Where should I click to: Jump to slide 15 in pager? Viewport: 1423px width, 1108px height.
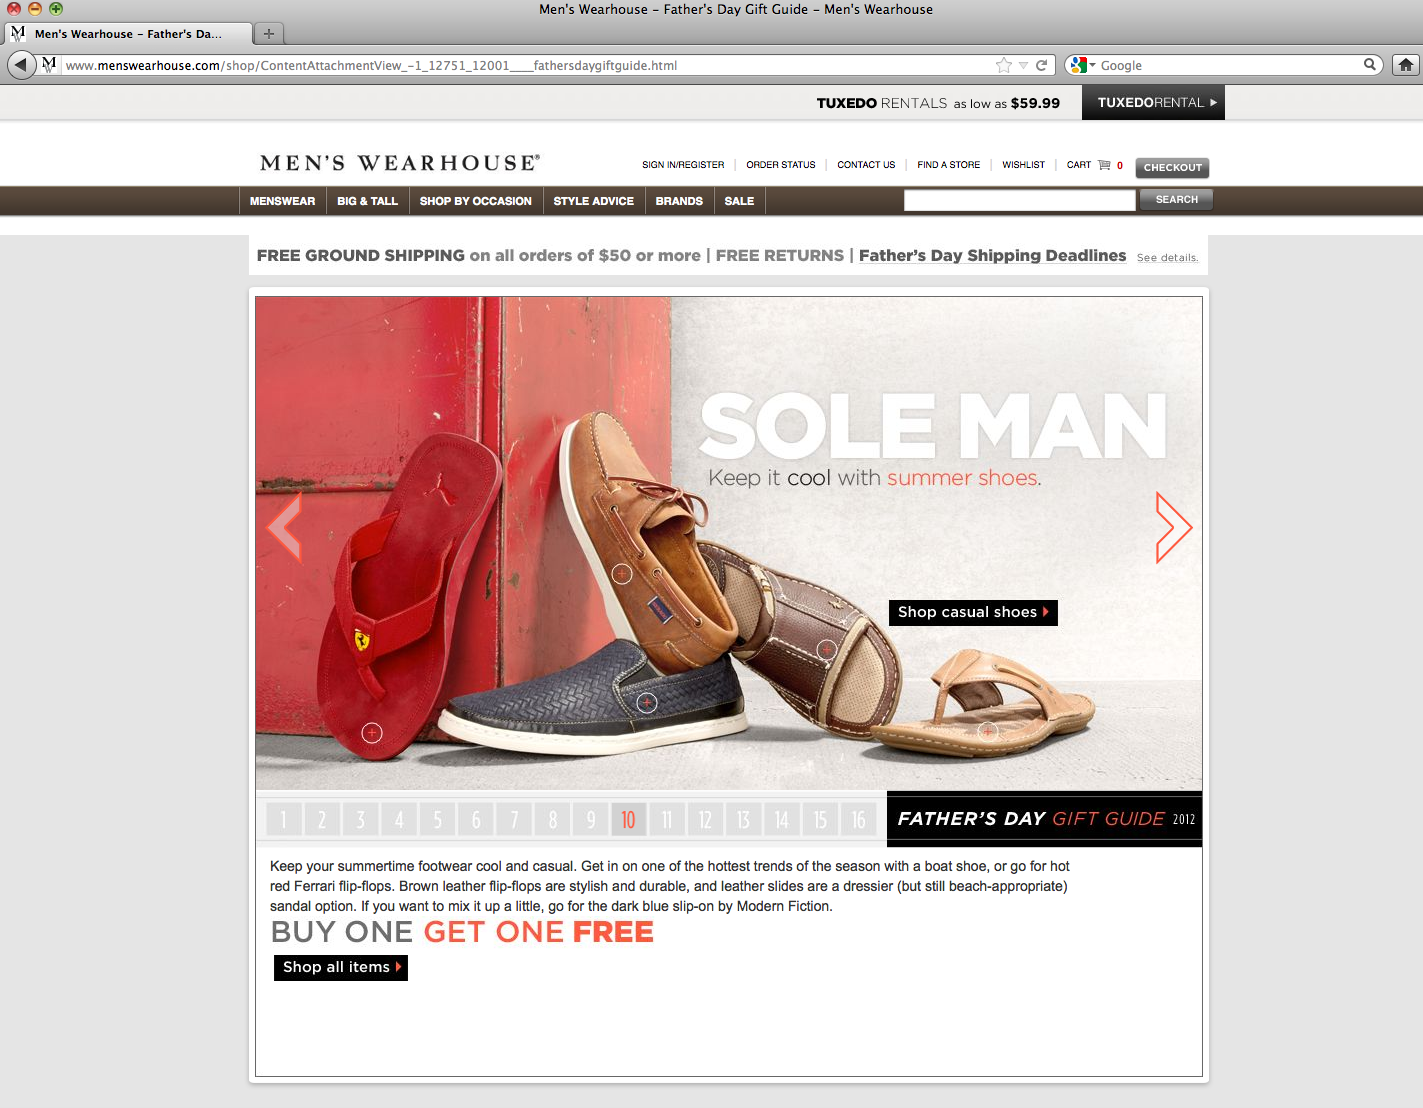pos(820,820)
